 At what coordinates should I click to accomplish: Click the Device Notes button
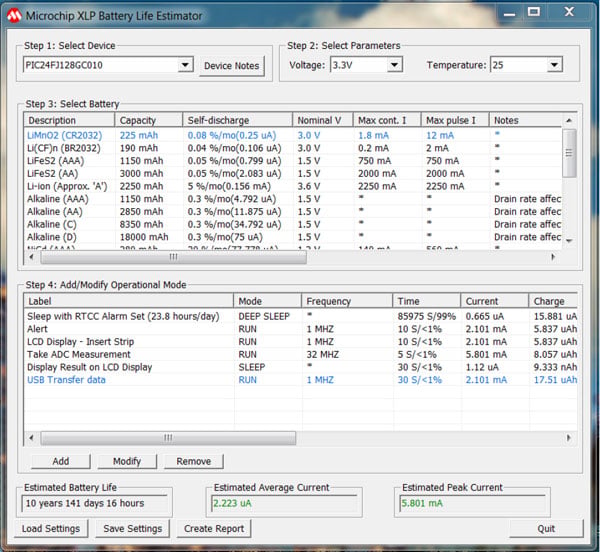point(232,66)
